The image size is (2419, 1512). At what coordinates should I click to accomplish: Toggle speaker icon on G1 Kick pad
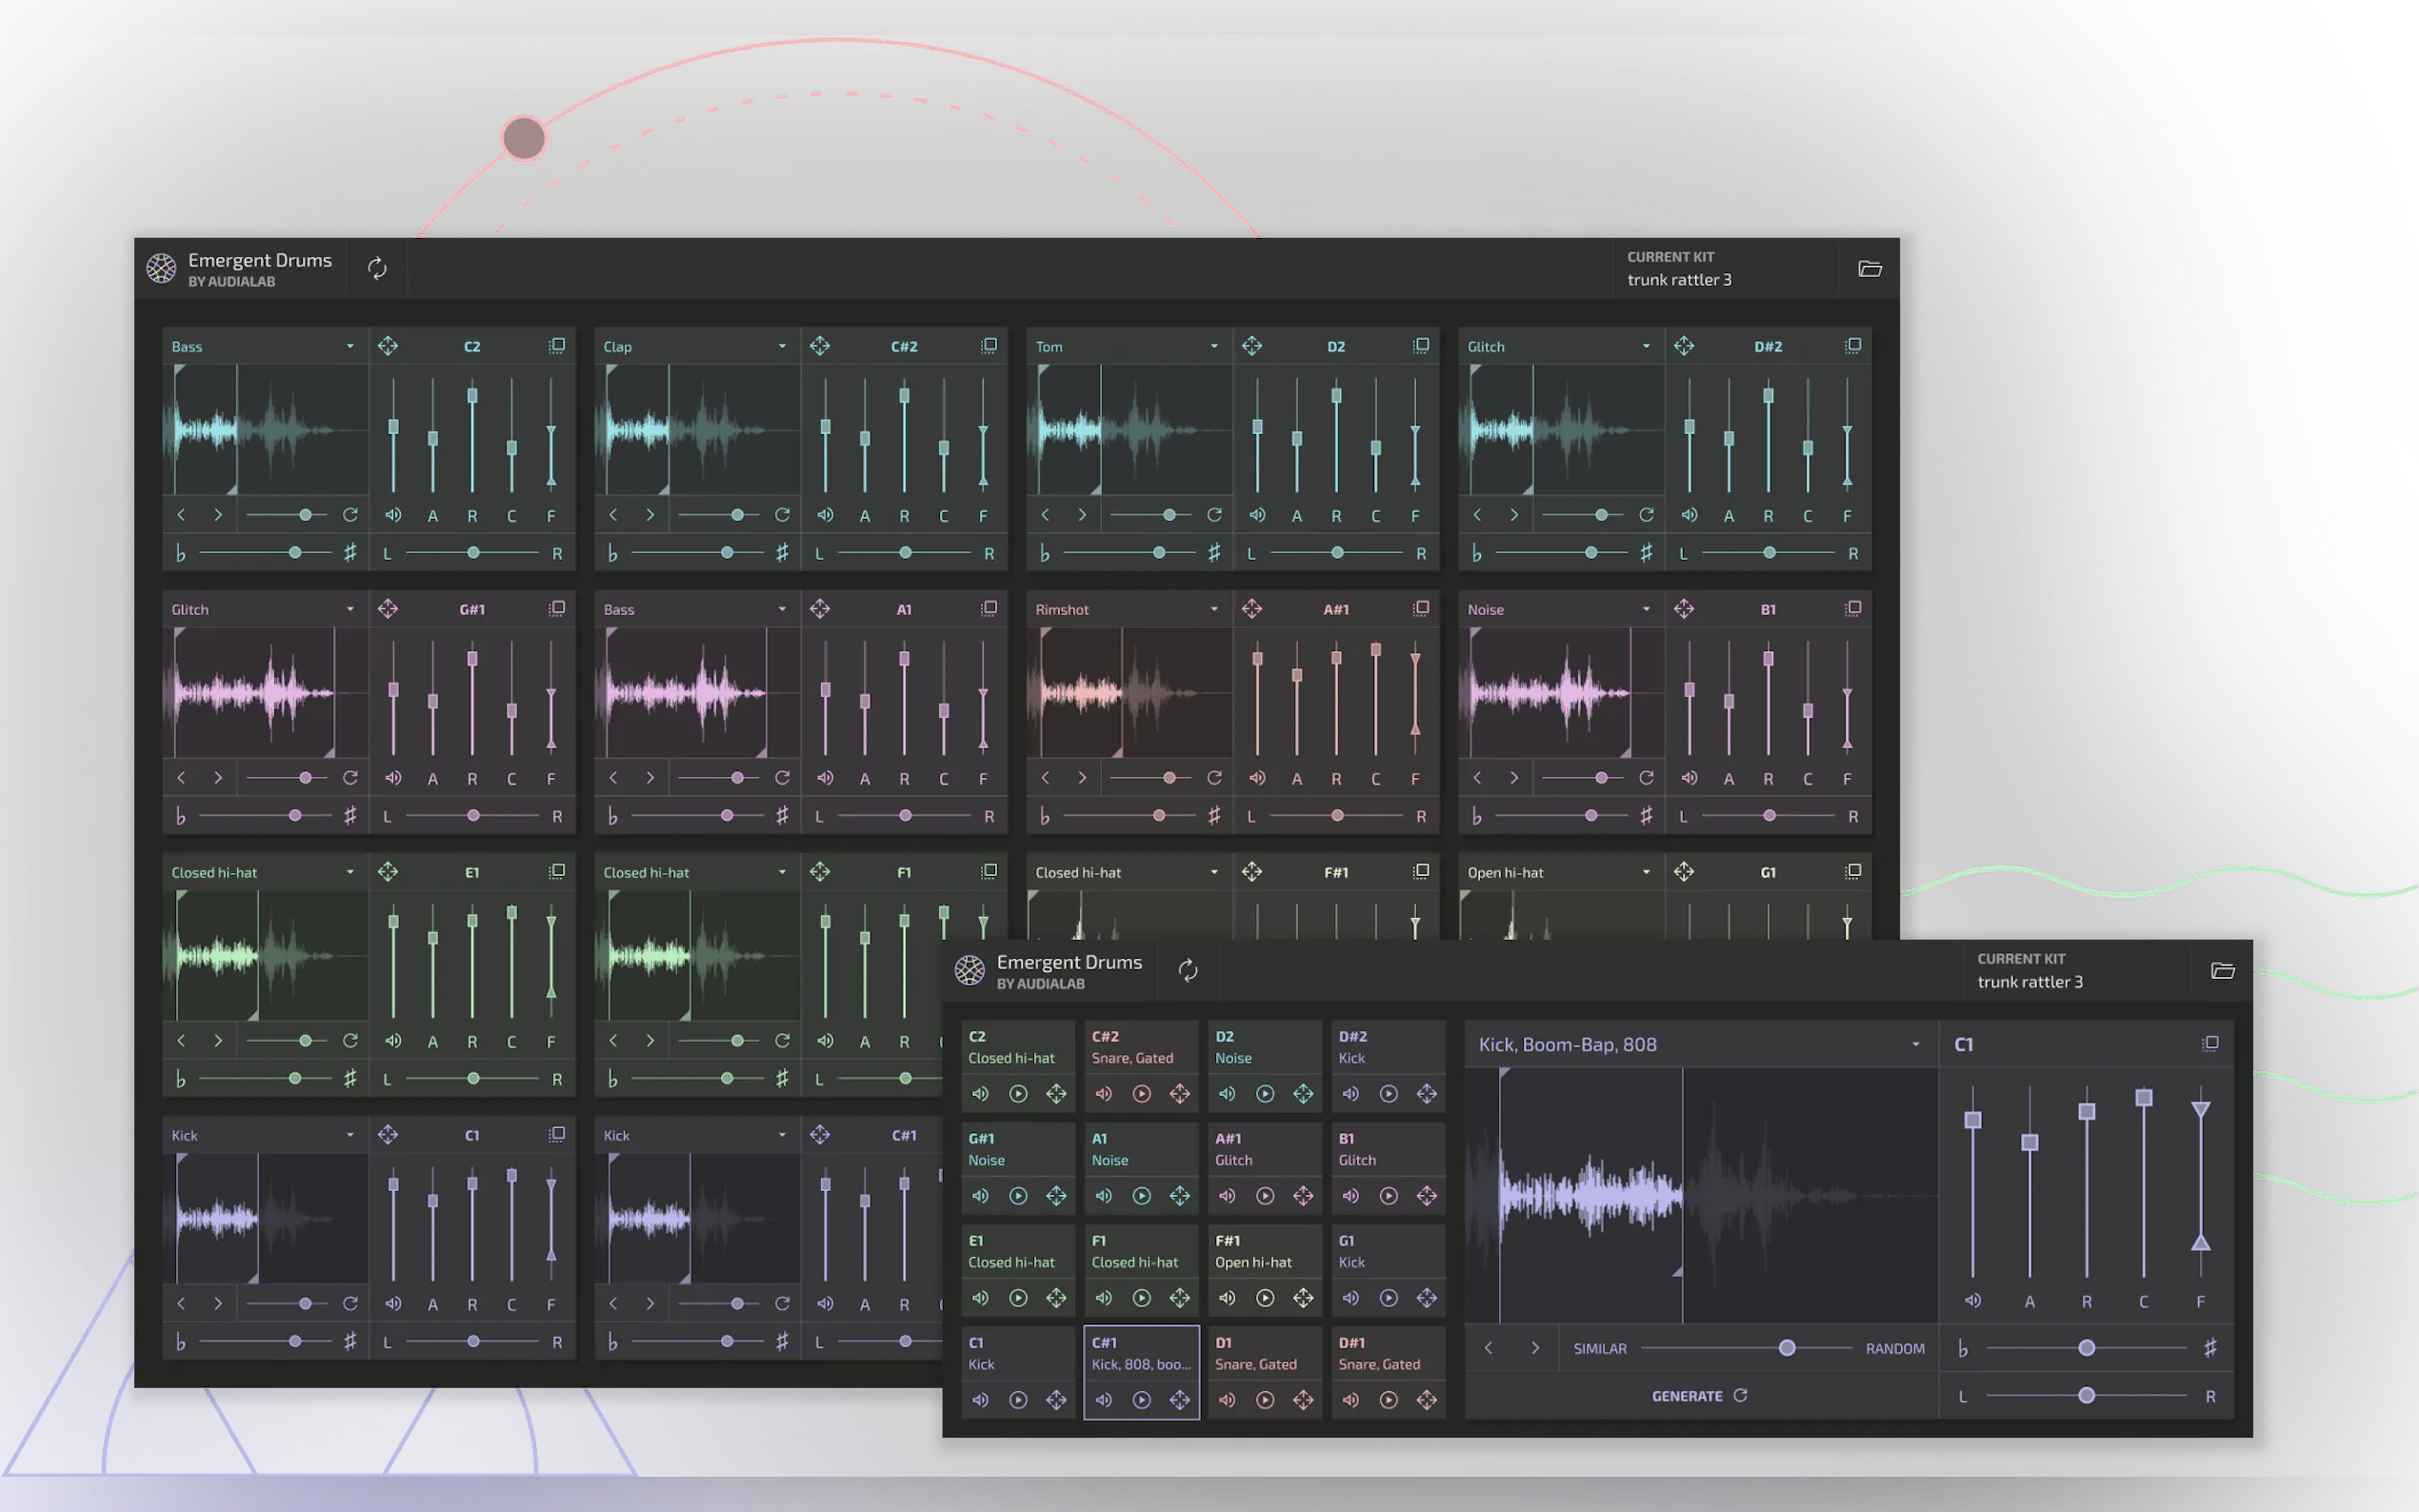point(1350,1298)
